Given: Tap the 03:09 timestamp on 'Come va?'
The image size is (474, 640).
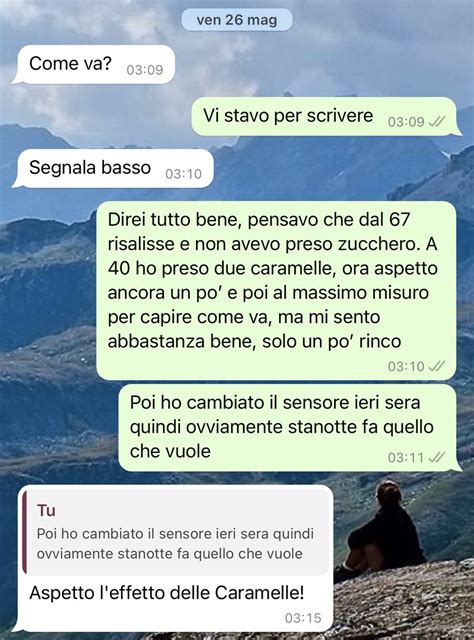Looking at the screenshot, I should coord(145,70).
